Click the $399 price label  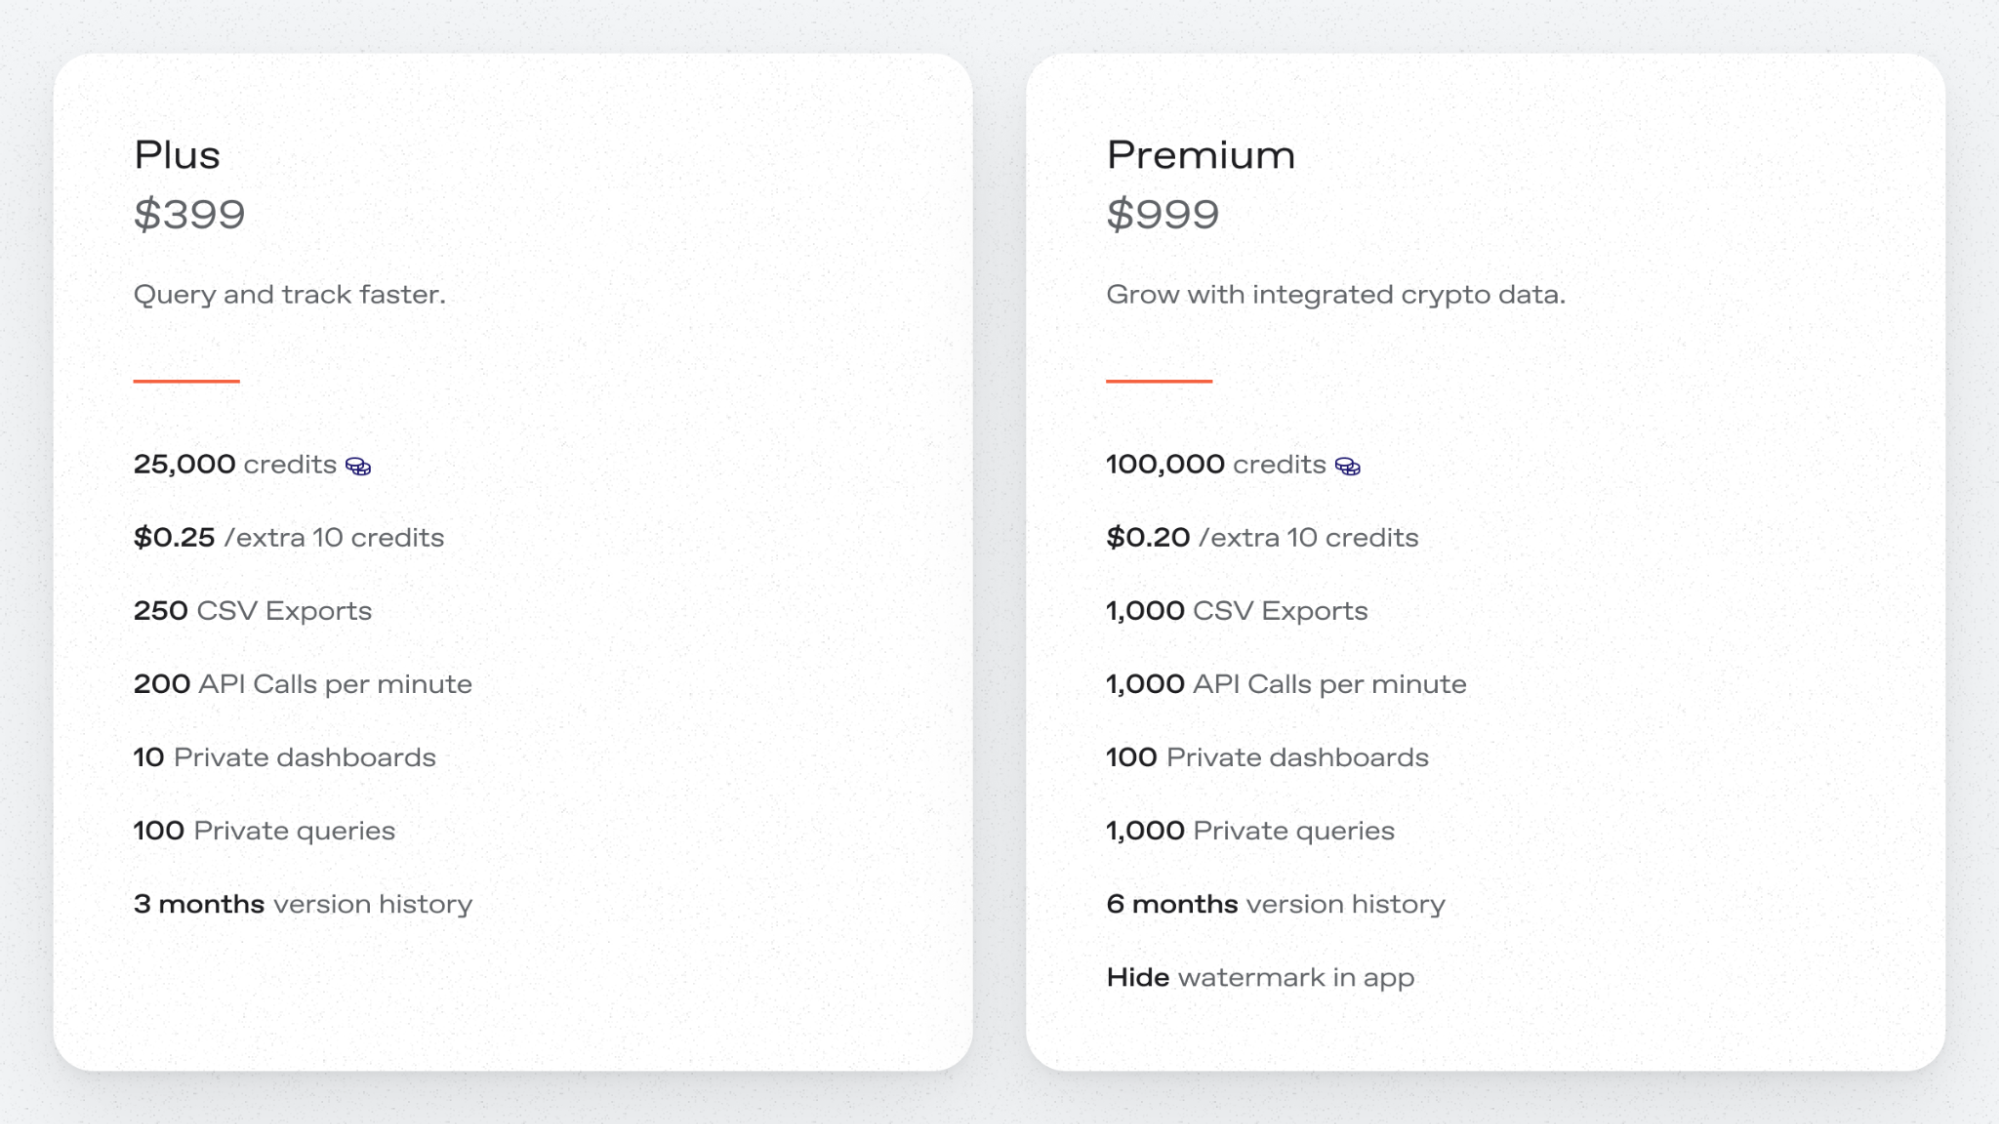(189, 214)
